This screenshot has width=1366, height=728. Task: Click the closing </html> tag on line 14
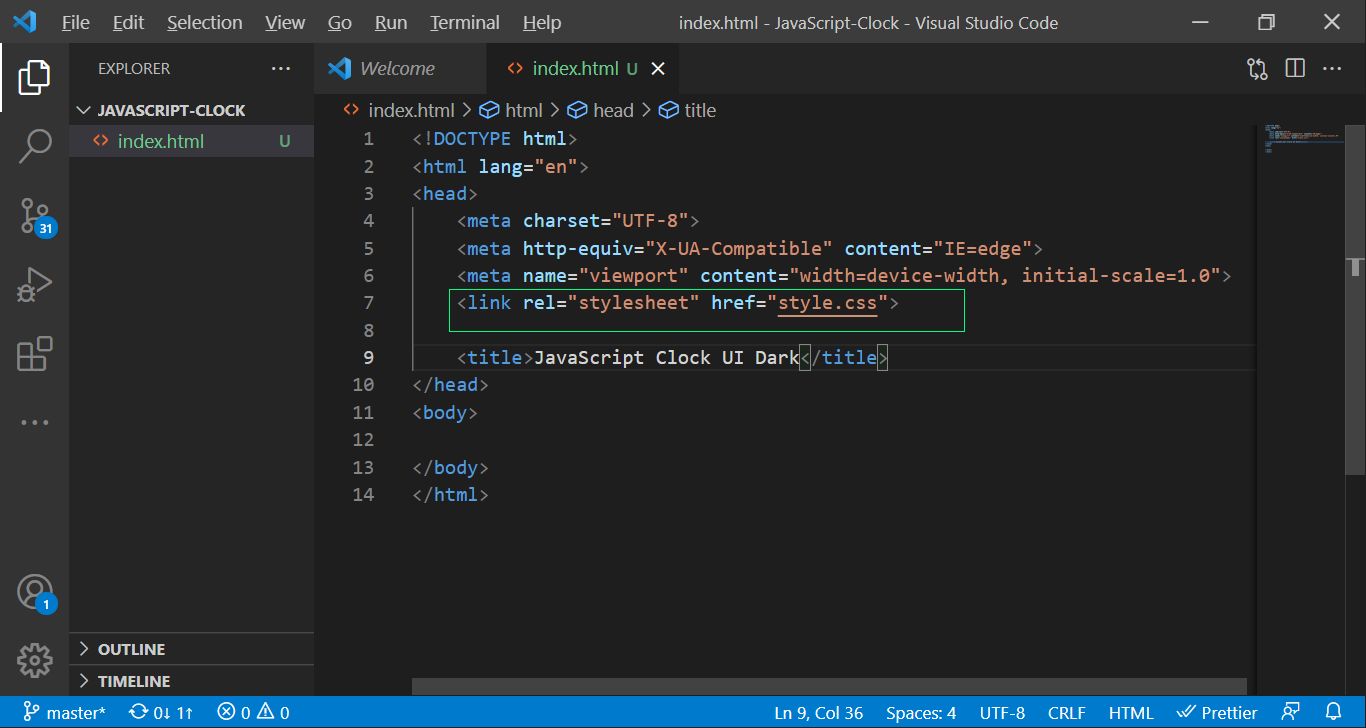pos(450,494)
